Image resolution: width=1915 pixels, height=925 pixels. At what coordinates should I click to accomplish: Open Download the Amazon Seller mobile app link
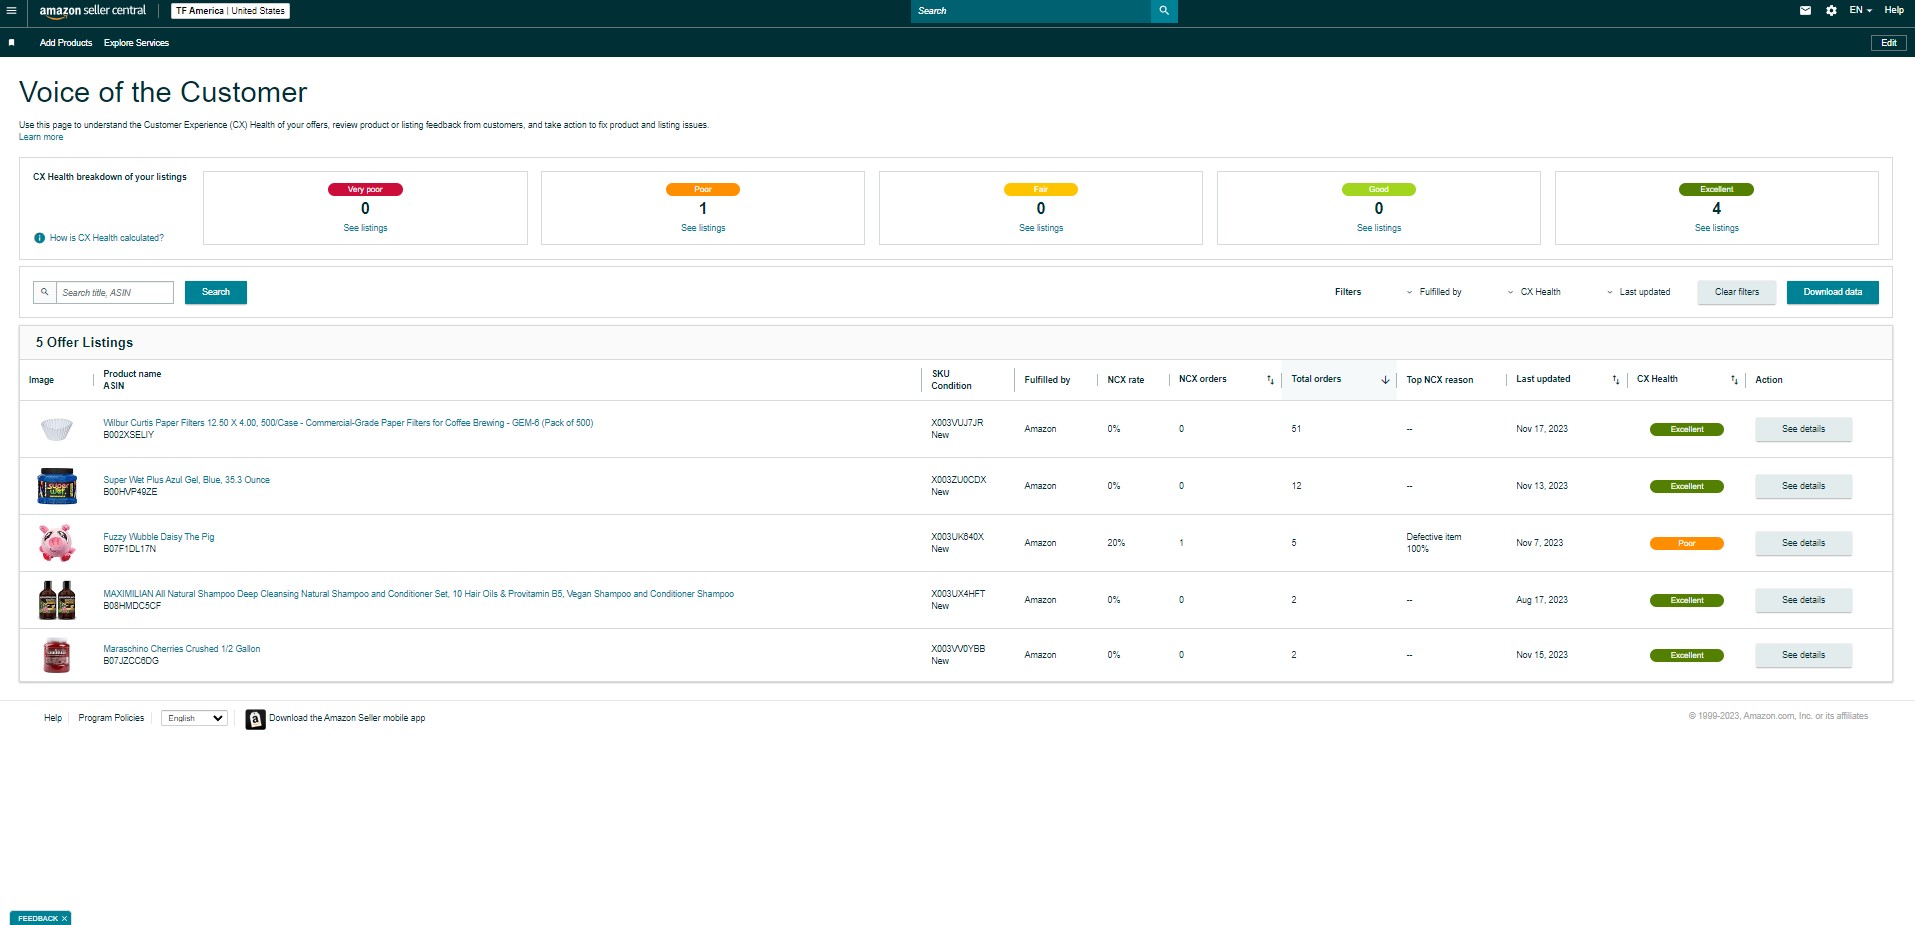[x=347, y=718]
